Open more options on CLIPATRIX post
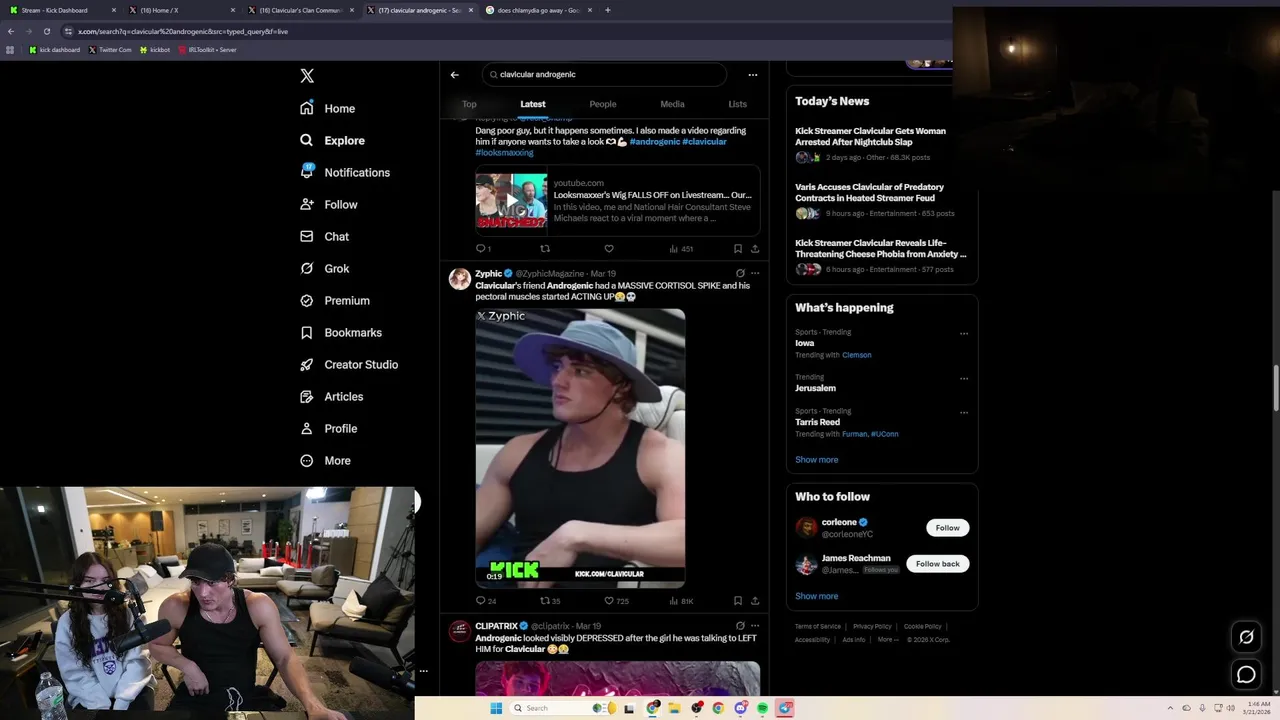Image resolution: width=1280 pixels, height=720 pixels. [x=755, y=626]
